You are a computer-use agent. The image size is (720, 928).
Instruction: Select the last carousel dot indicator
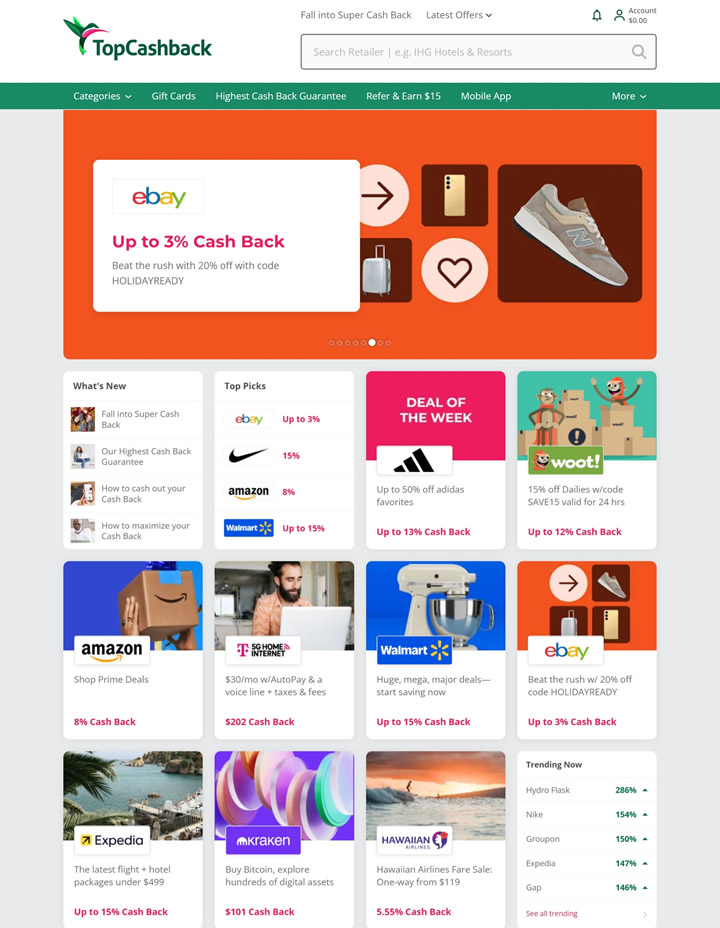point(389,343)
